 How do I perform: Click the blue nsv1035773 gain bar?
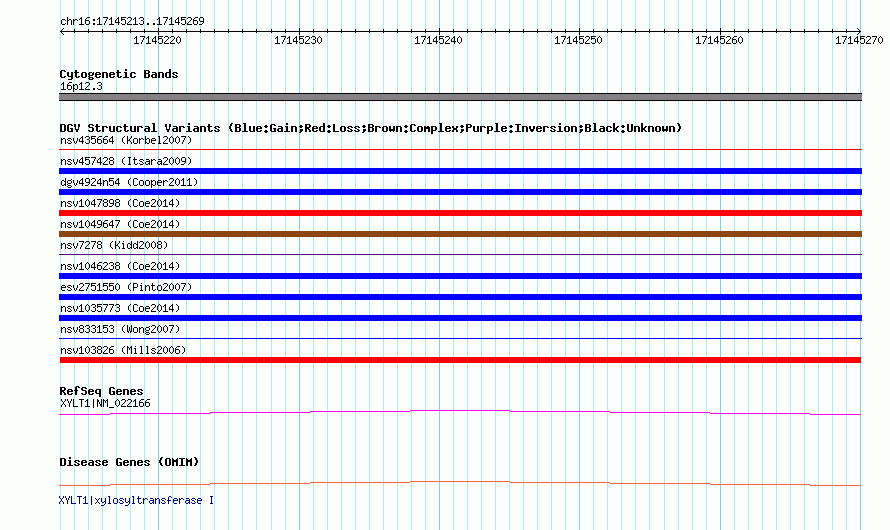(460, 318)
